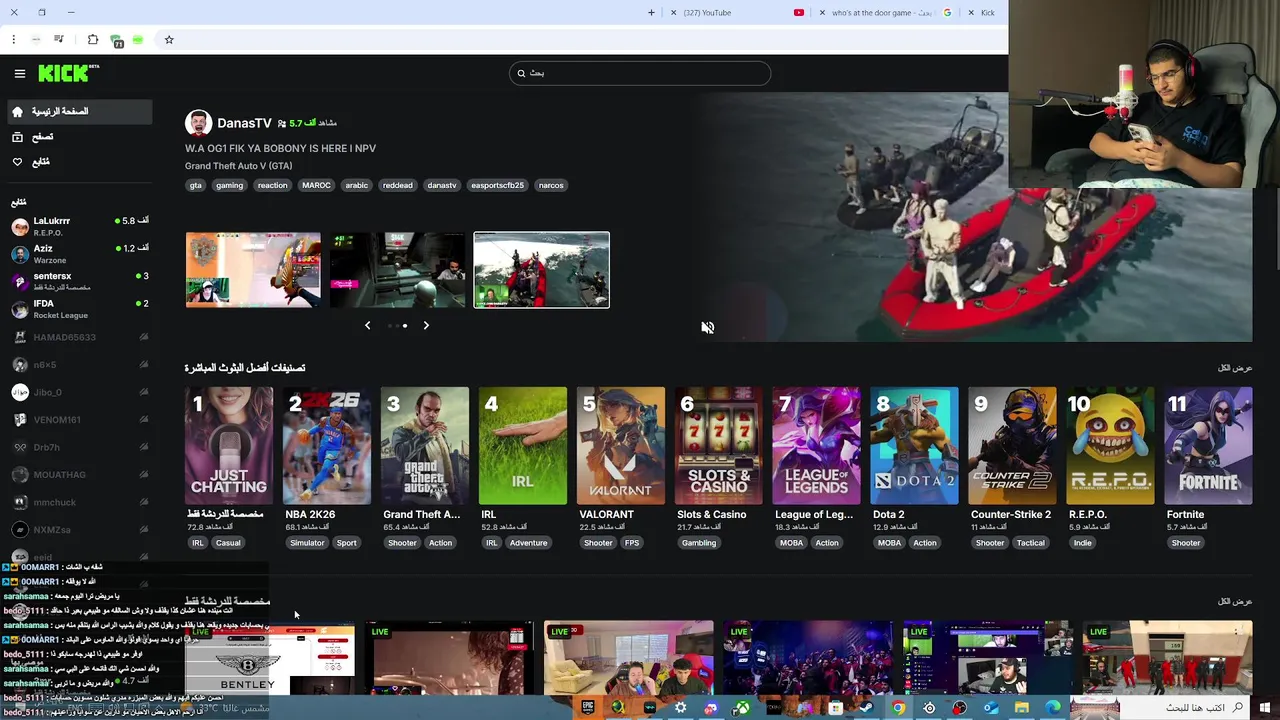Viewport: 1280px width, 720px height.
Task: Open the VALORANT category card
Action: coord(621,446)
